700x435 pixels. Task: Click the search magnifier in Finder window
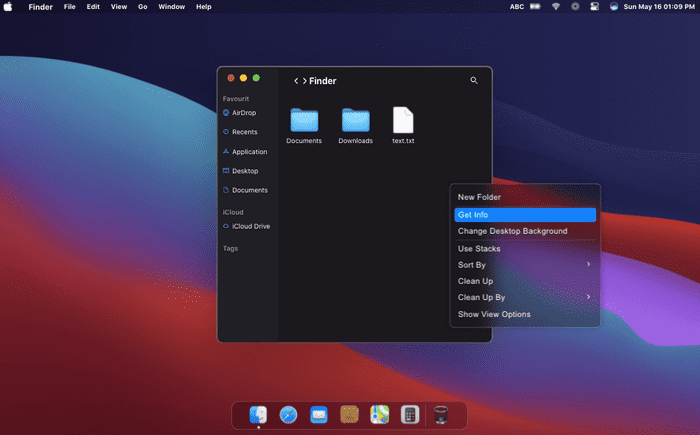click(474, 80)
